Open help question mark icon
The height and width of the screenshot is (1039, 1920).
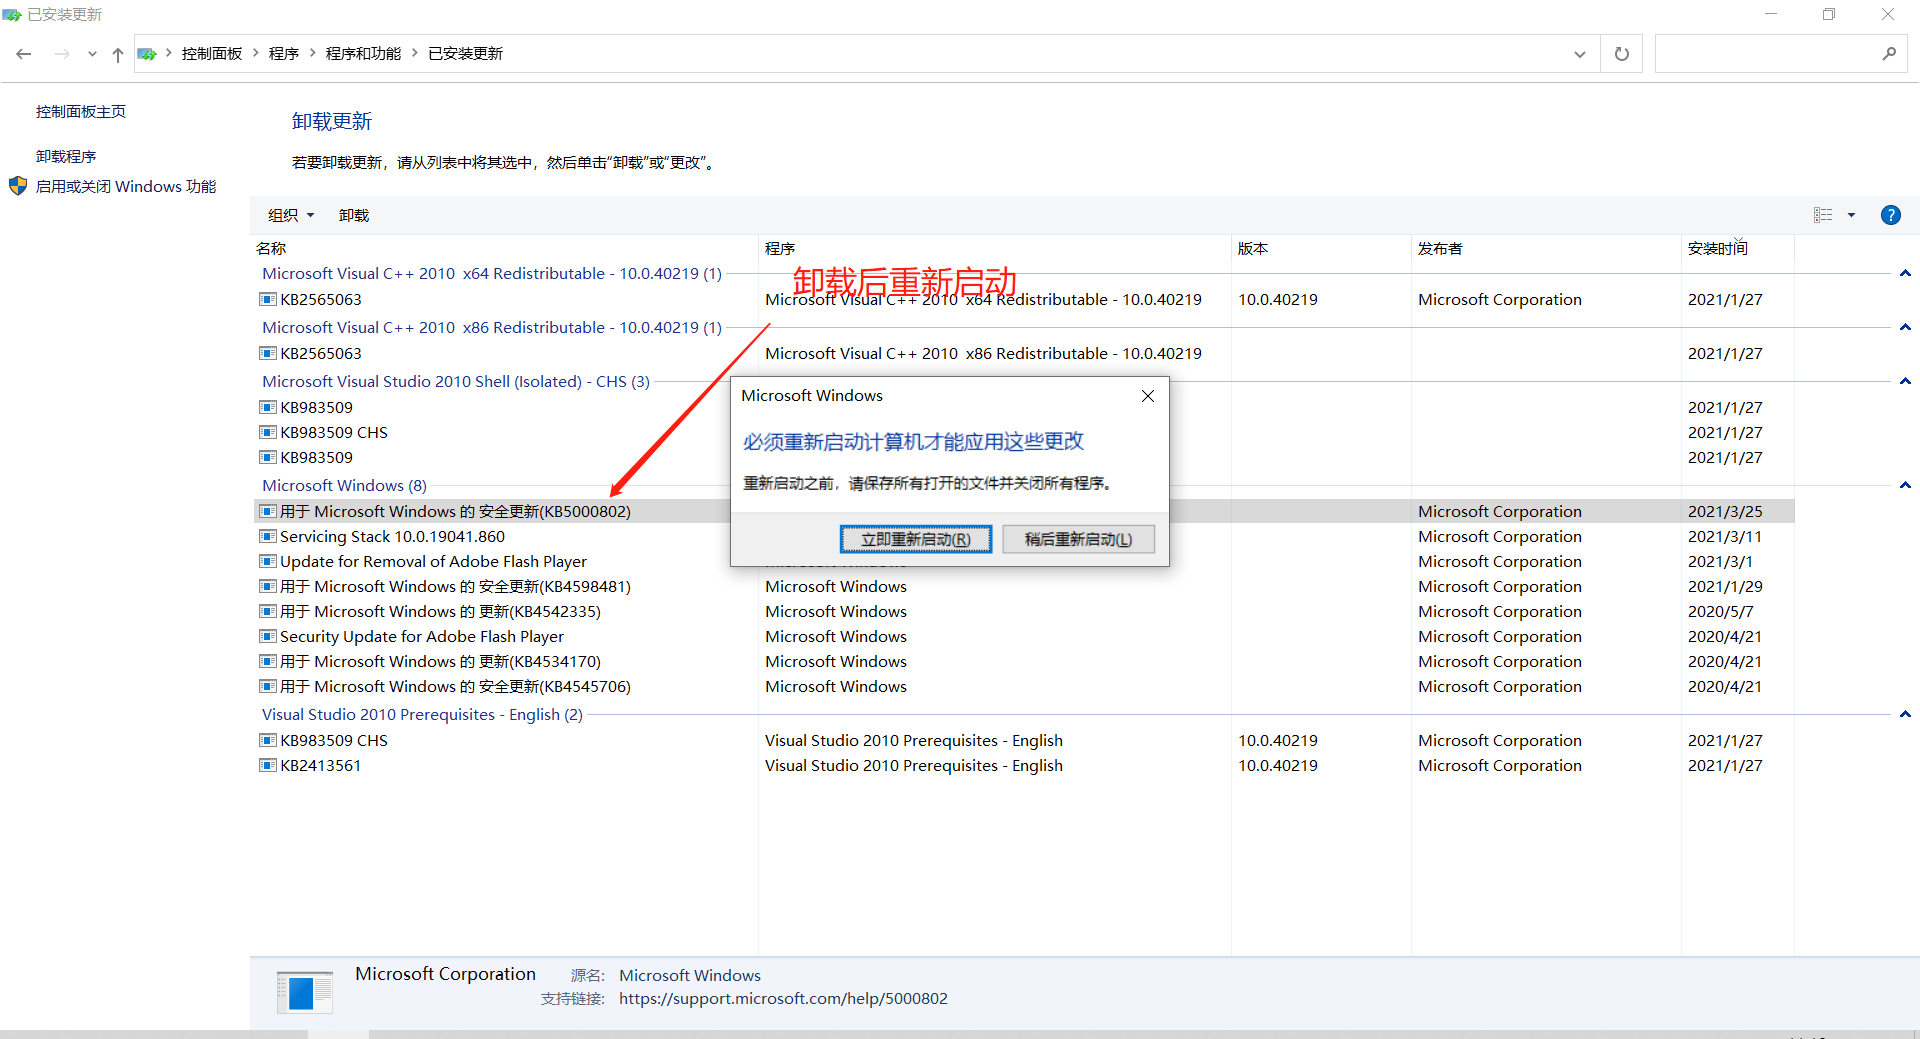click(1890, 215)
